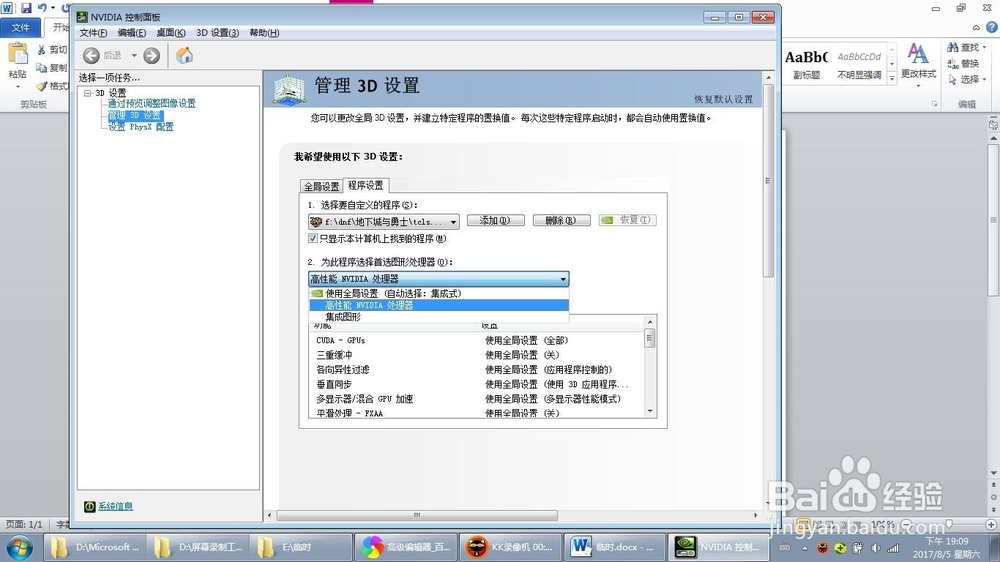Open the 3D 设置(3) menu

pos(217,33)
